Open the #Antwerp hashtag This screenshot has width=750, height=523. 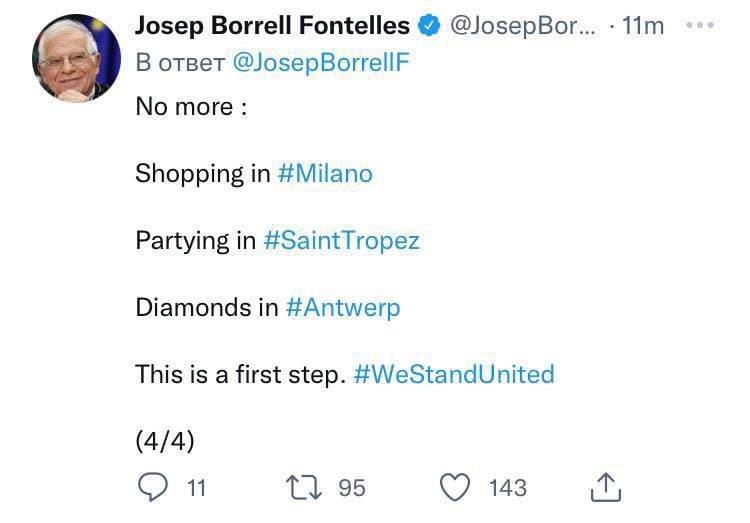pos(342,307)
